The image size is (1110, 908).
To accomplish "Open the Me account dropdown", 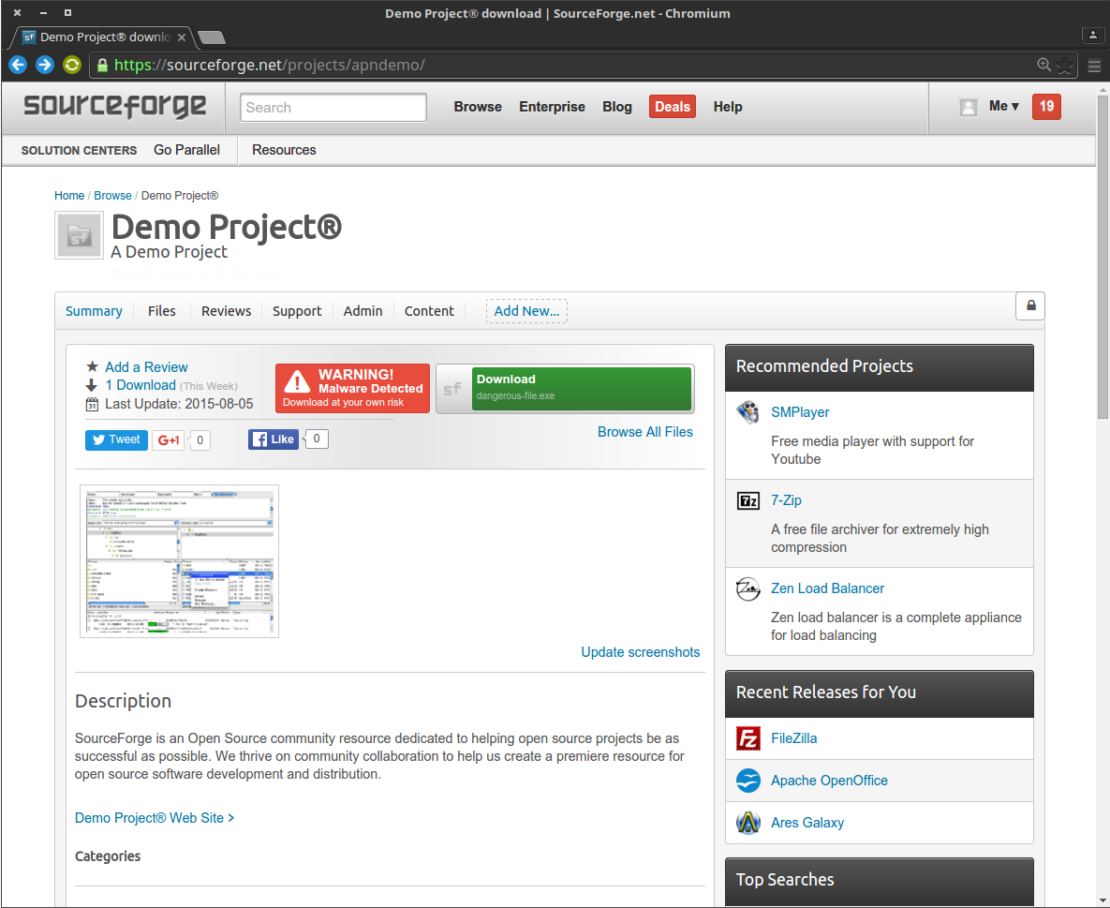I will point(998,105).
